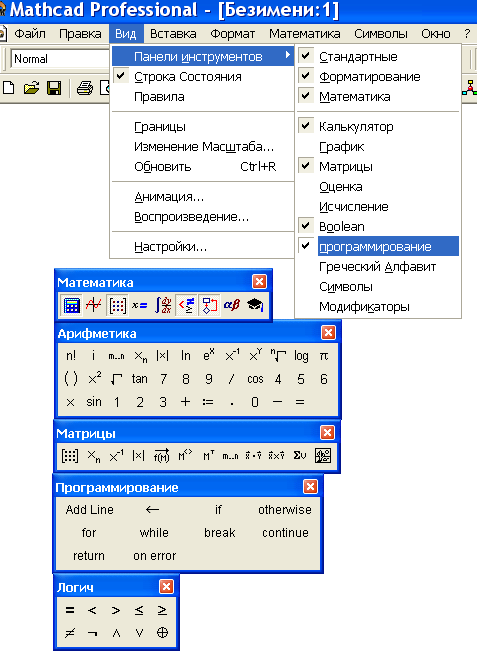Insert matrix transpose in Матрицы panel
477x656 pixels.
pos(209,456)
